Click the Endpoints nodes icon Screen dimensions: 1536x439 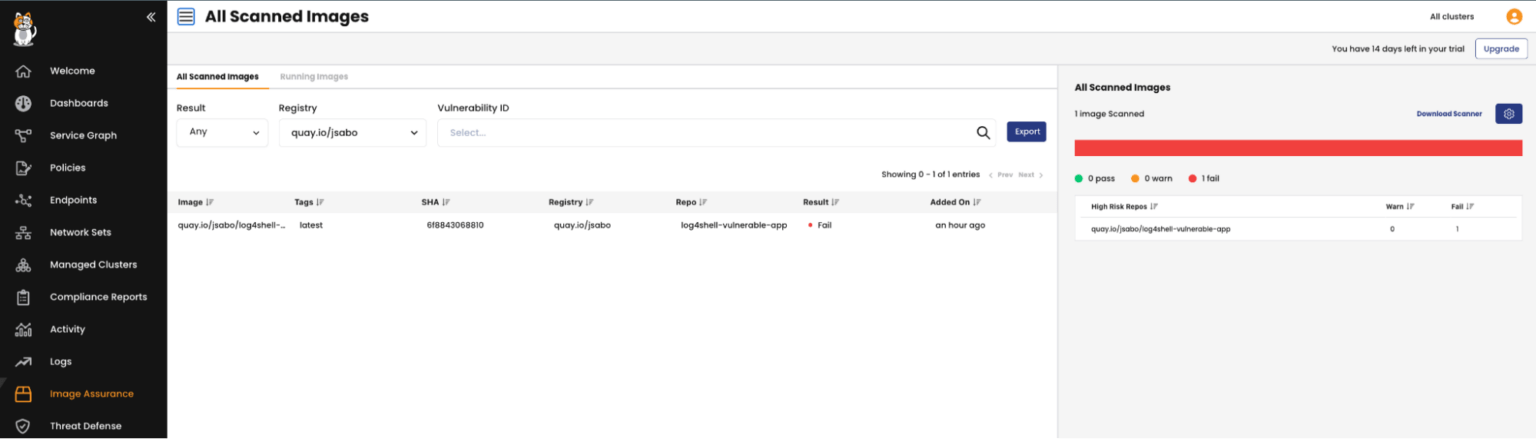(24, 200)
